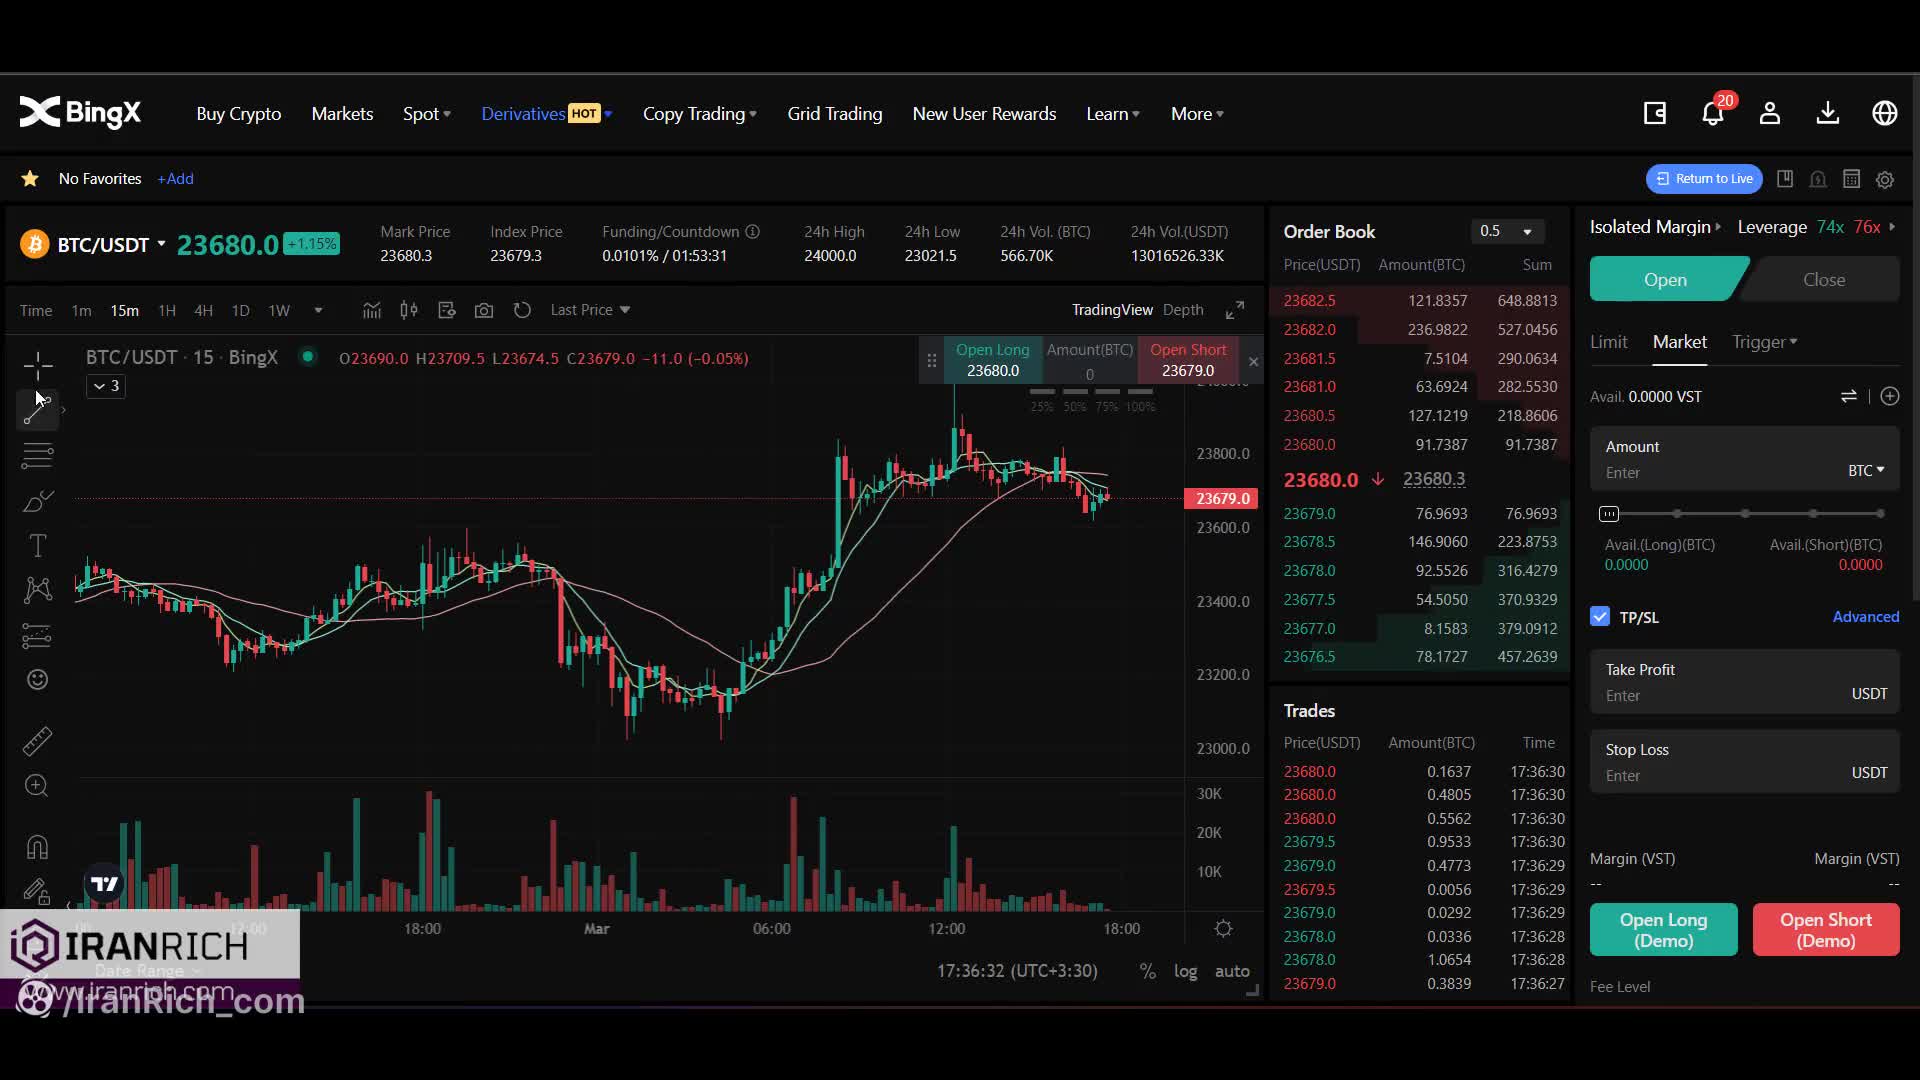Open the ruler measure tool
The height and width of the screenshot is (1080, 1920).
37,741
